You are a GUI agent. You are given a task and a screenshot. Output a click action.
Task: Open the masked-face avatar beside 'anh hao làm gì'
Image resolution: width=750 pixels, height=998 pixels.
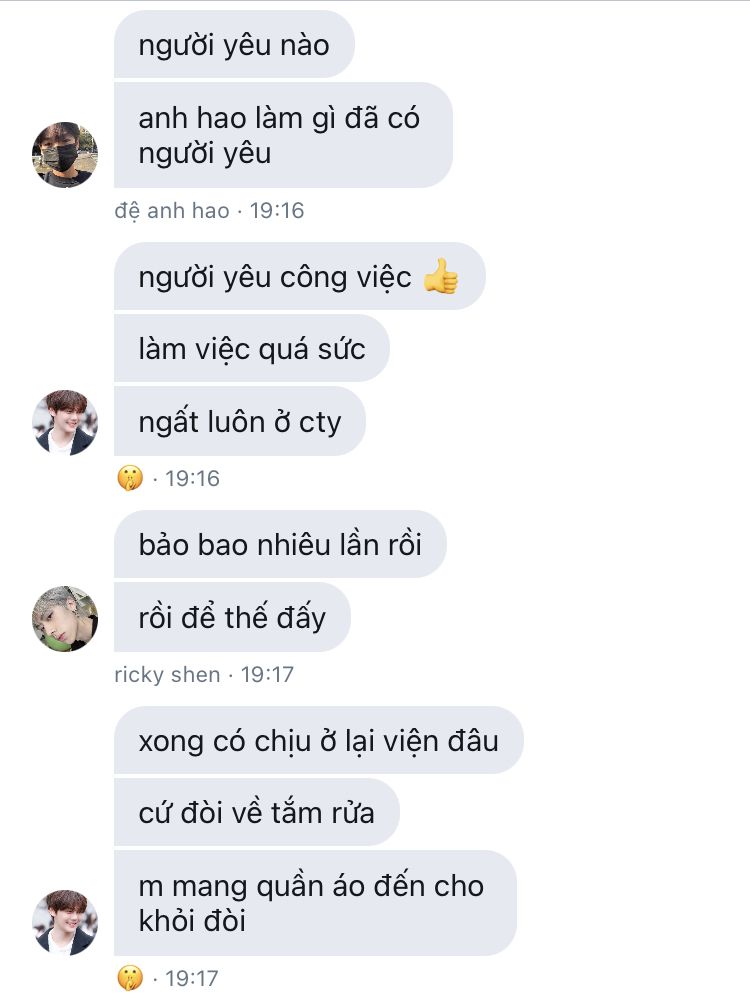[x=65, y=155]
